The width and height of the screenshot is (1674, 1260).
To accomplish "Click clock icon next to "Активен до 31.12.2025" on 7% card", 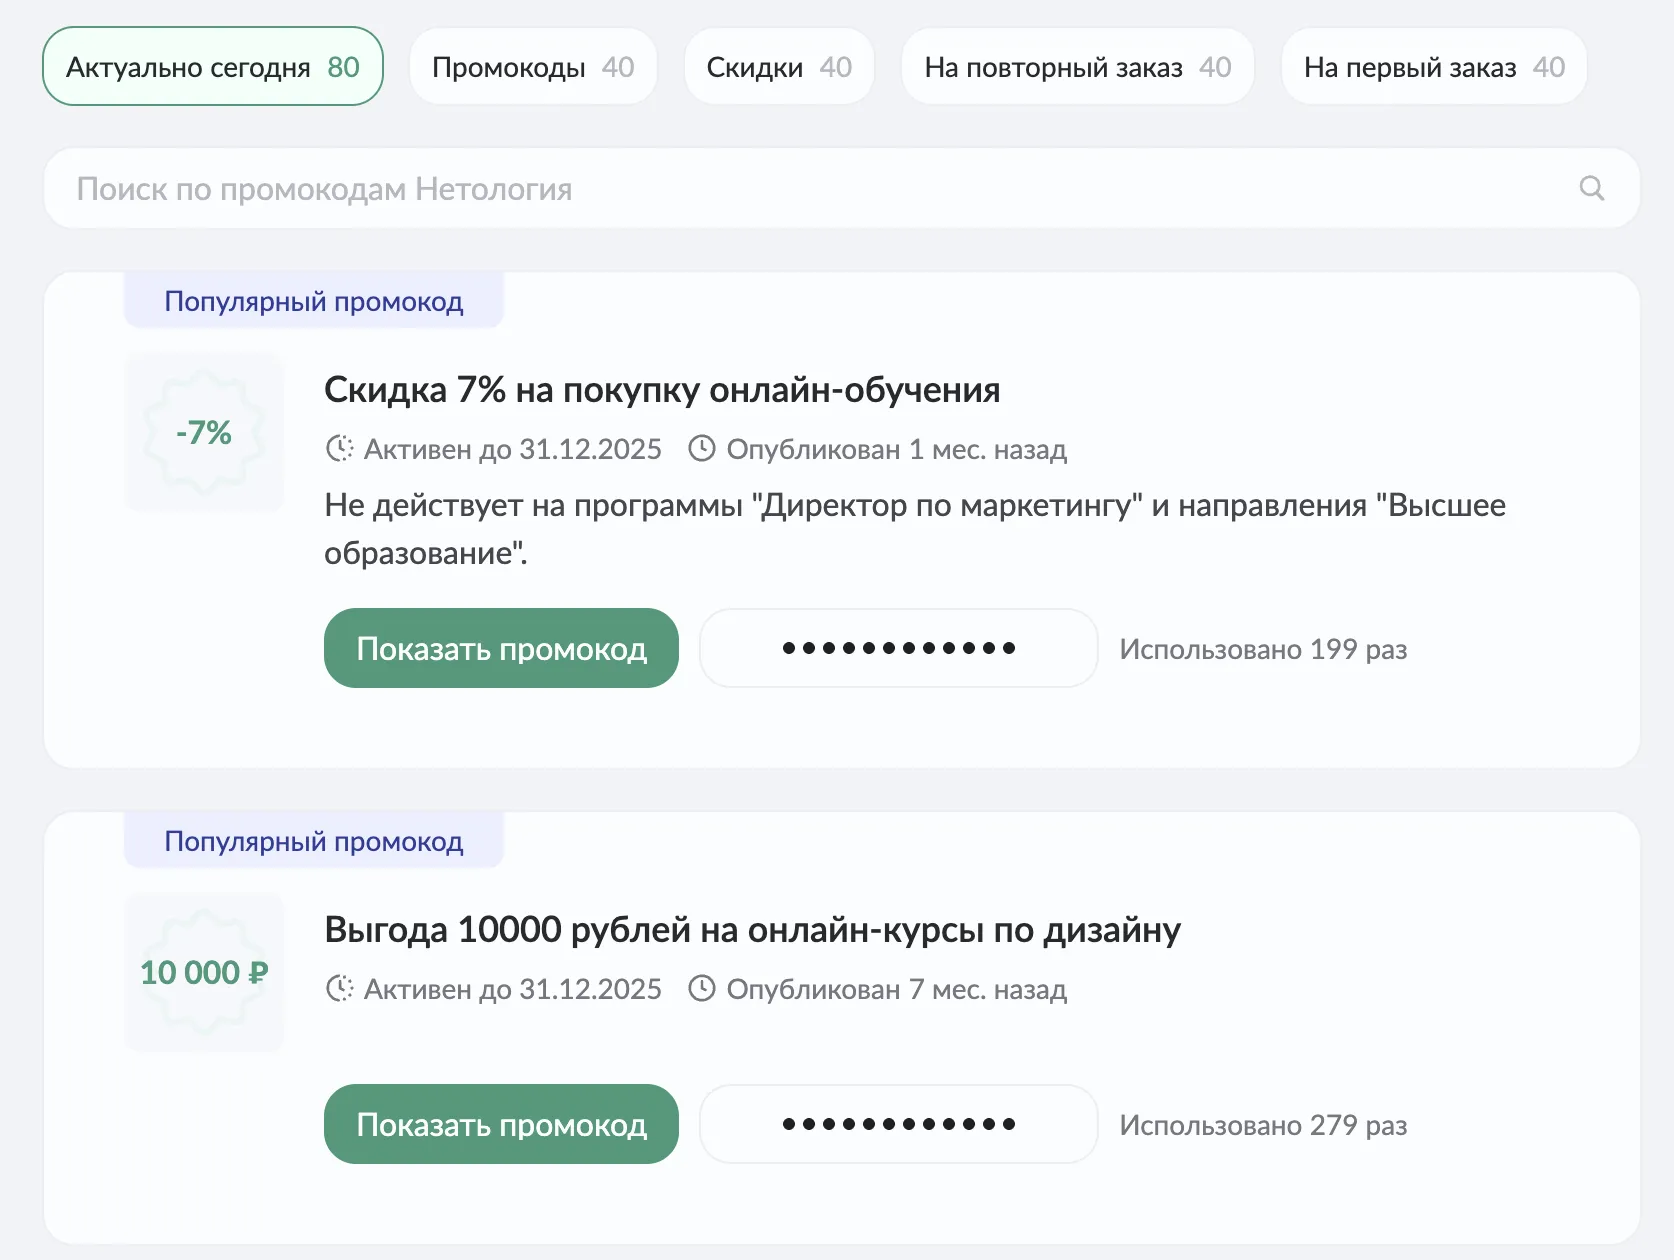I will (x=339, y=449).
